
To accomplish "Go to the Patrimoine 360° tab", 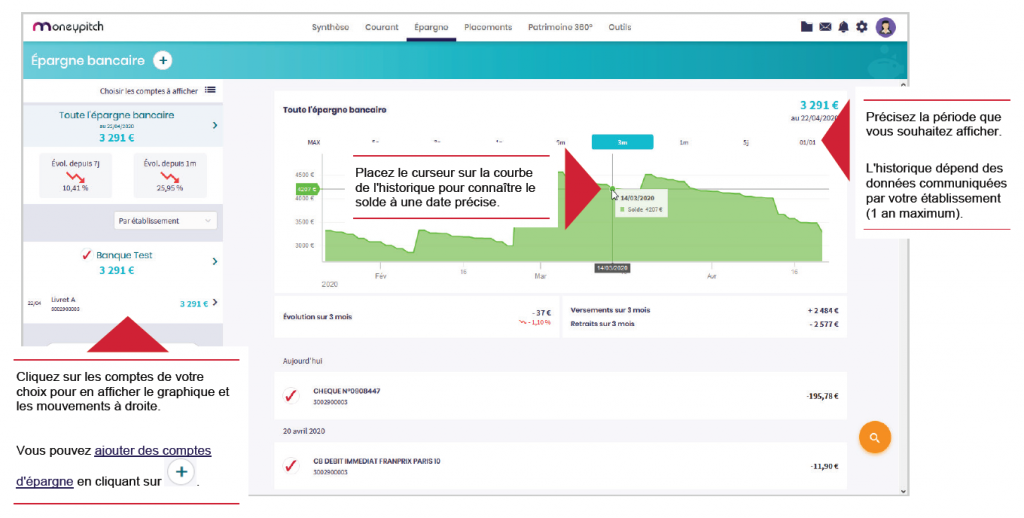I will point(559,27).
